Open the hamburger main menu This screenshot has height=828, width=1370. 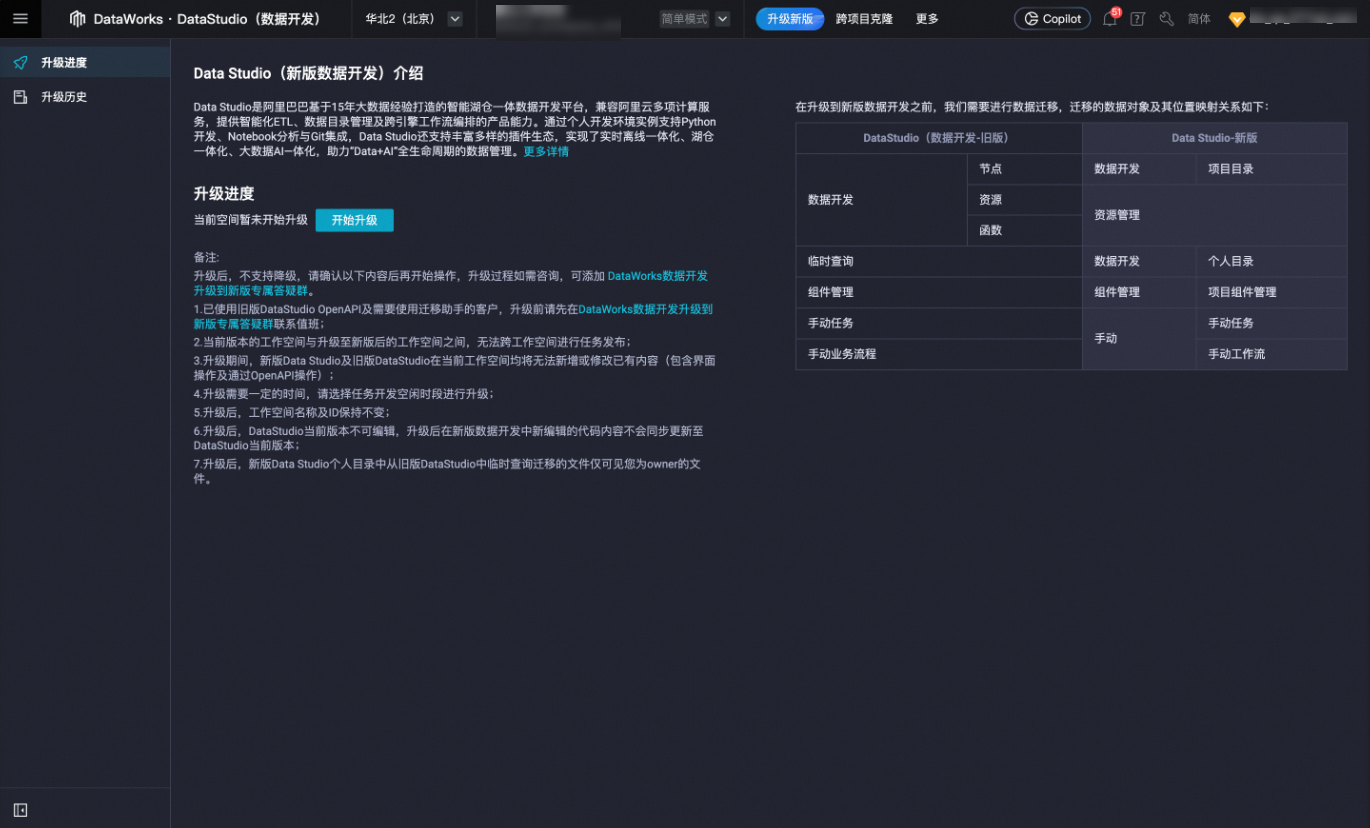click(x=20, y=18)
